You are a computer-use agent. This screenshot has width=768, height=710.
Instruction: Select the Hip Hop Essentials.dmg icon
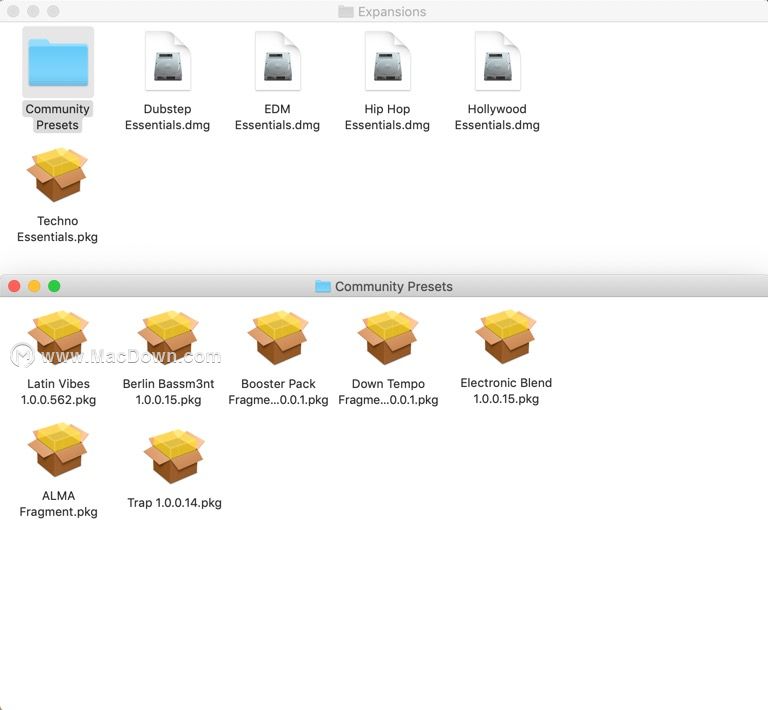(x=387, y=61)
